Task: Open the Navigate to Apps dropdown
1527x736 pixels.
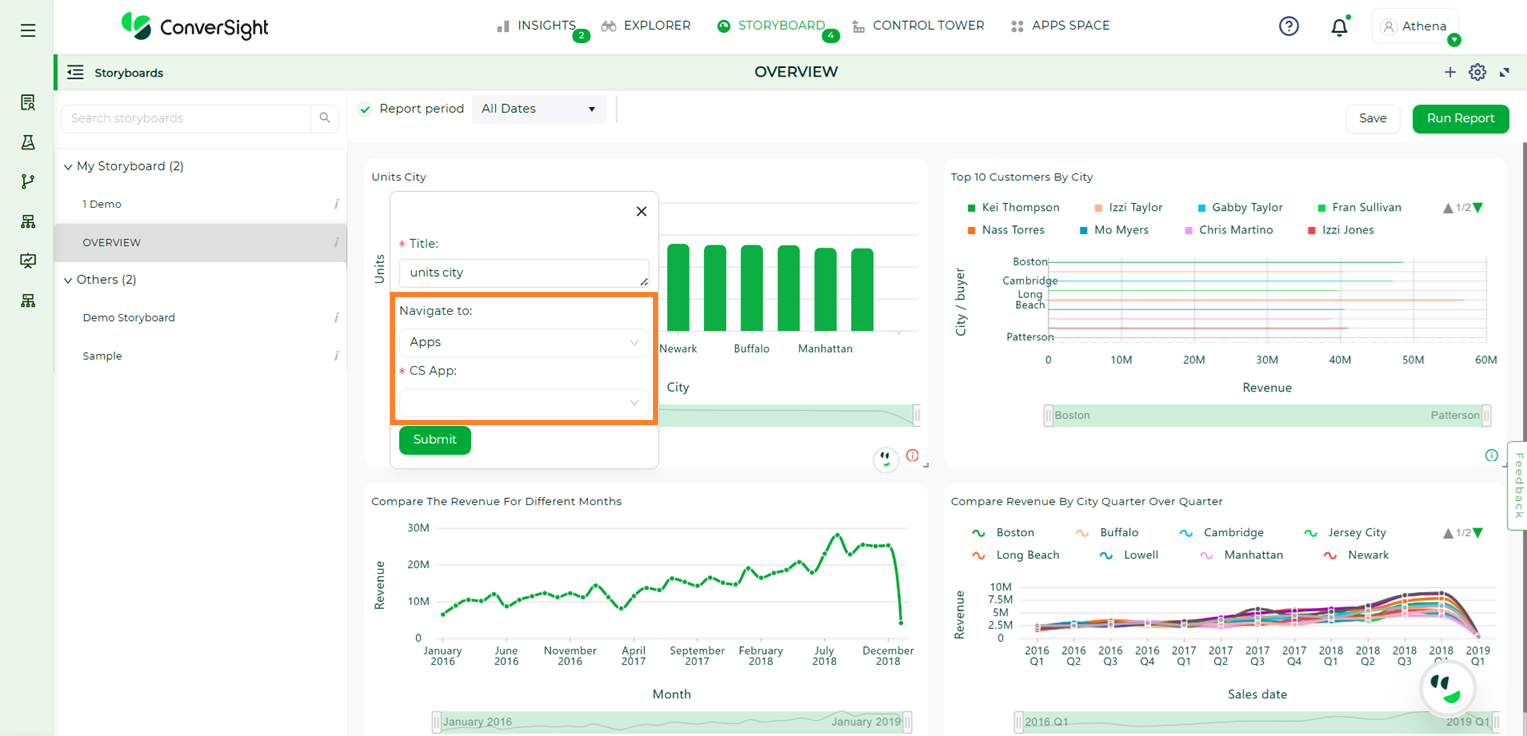Action: [523, 342]
